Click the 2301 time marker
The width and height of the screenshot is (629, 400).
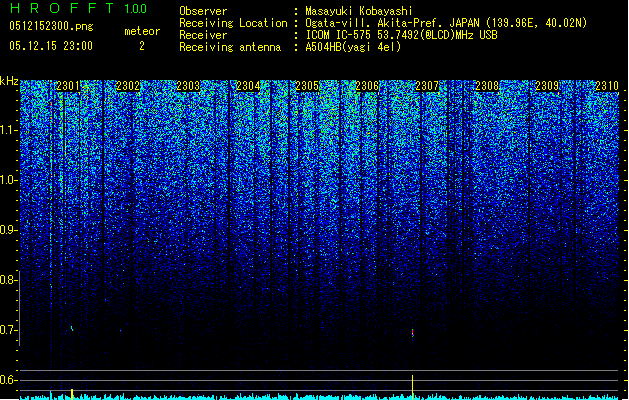pyautogui.click(x=68, y=86)
